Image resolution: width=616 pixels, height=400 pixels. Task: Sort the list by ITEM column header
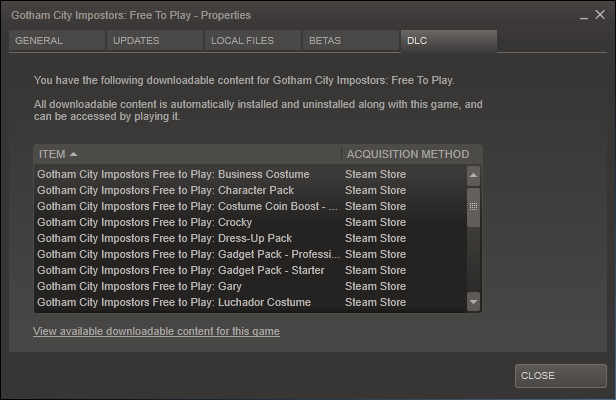click(187, 154)
